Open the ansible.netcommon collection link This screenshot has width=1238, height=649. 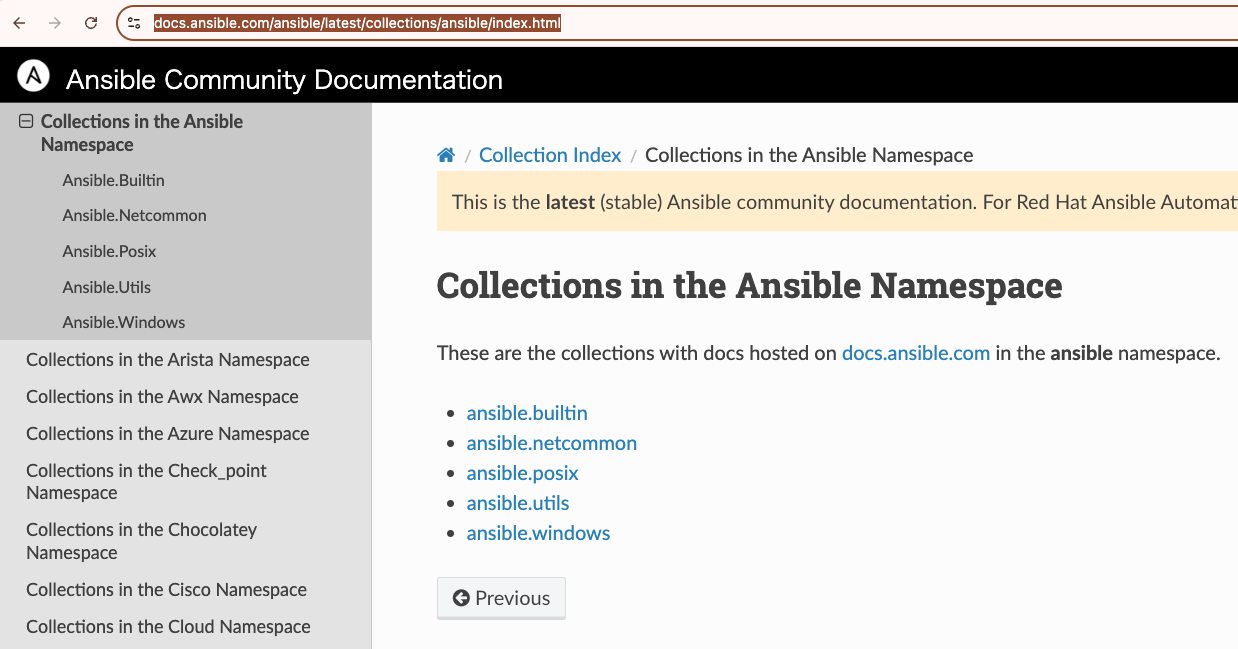click(551, 442)
